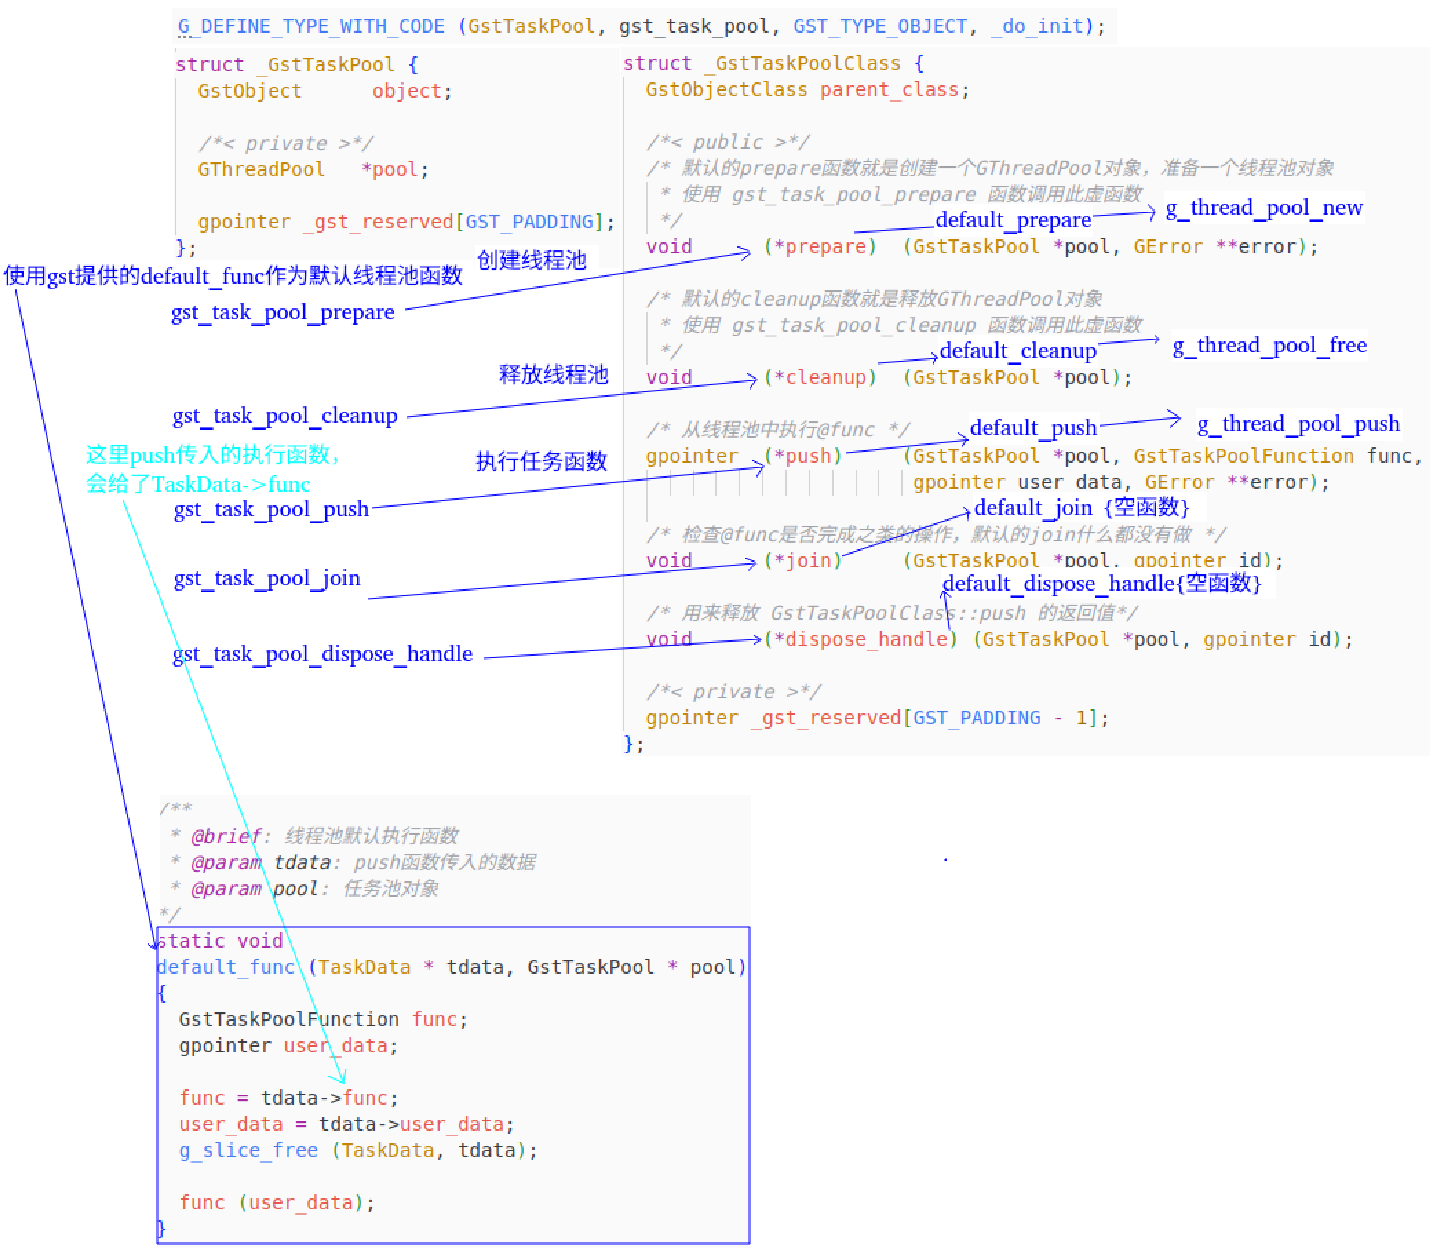Click the '(*push)' function pointer
Screen dimensions: 1448x1249
804,456
